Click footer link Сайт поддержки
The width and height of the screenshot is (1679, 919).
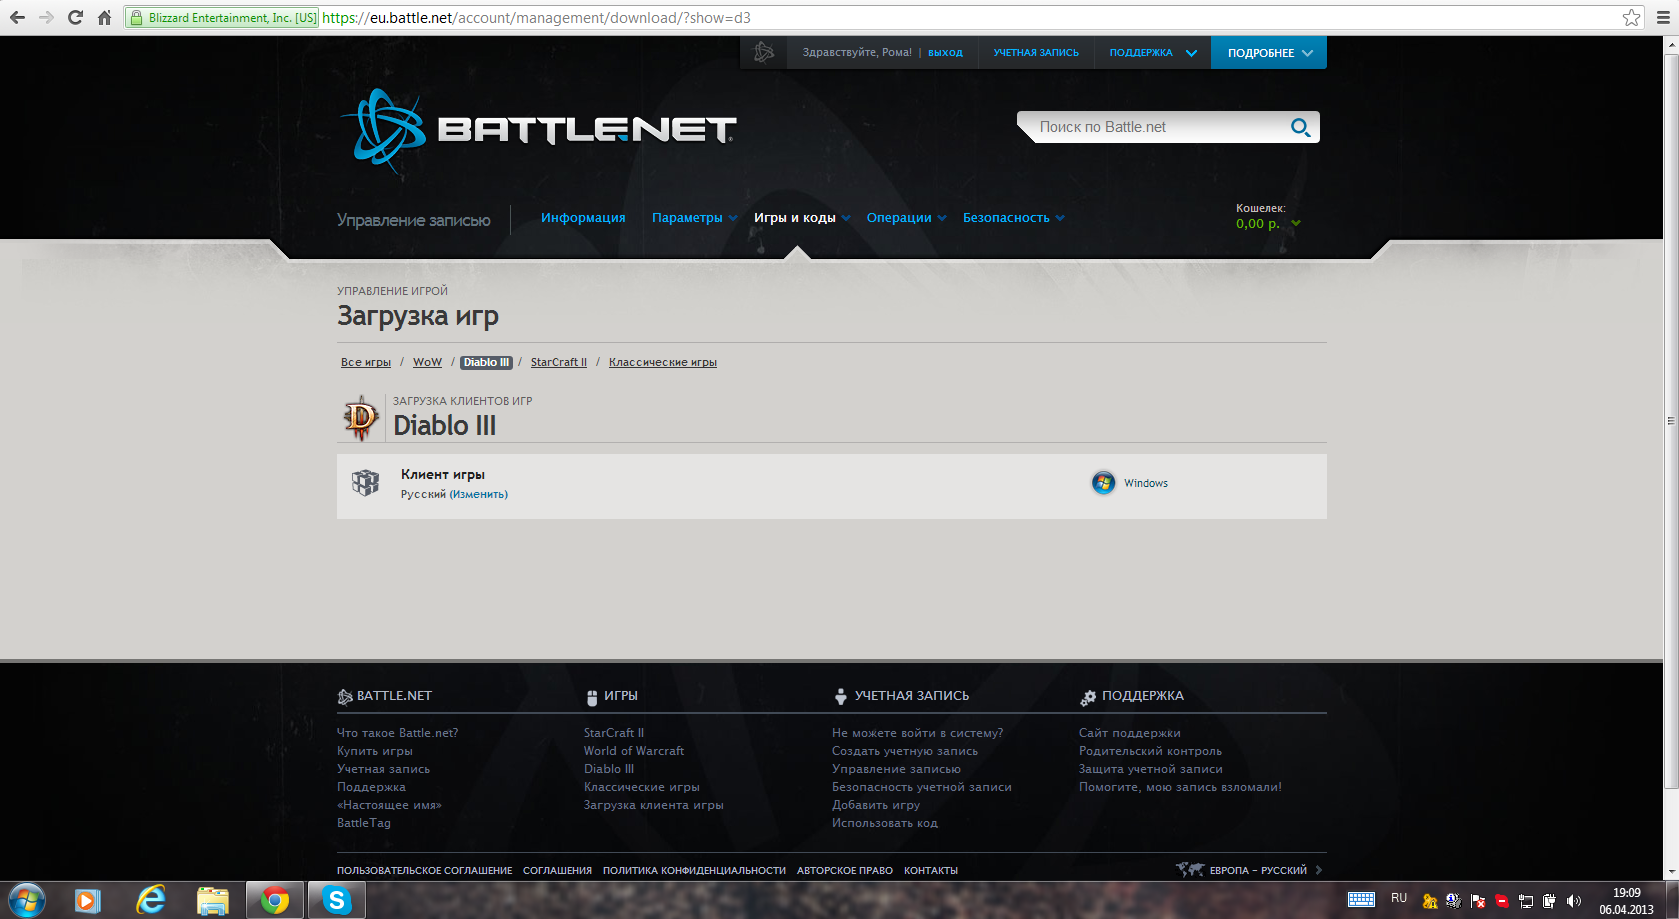tap(1130, 733)
